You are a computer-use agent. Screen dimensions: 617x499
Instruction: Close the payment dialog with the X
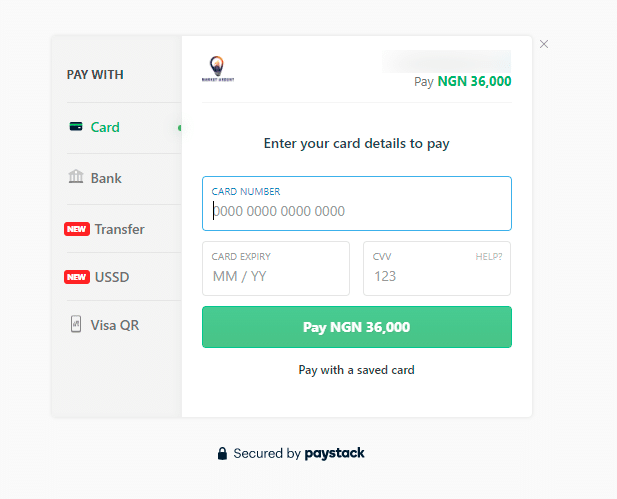[x=544, y=44]
